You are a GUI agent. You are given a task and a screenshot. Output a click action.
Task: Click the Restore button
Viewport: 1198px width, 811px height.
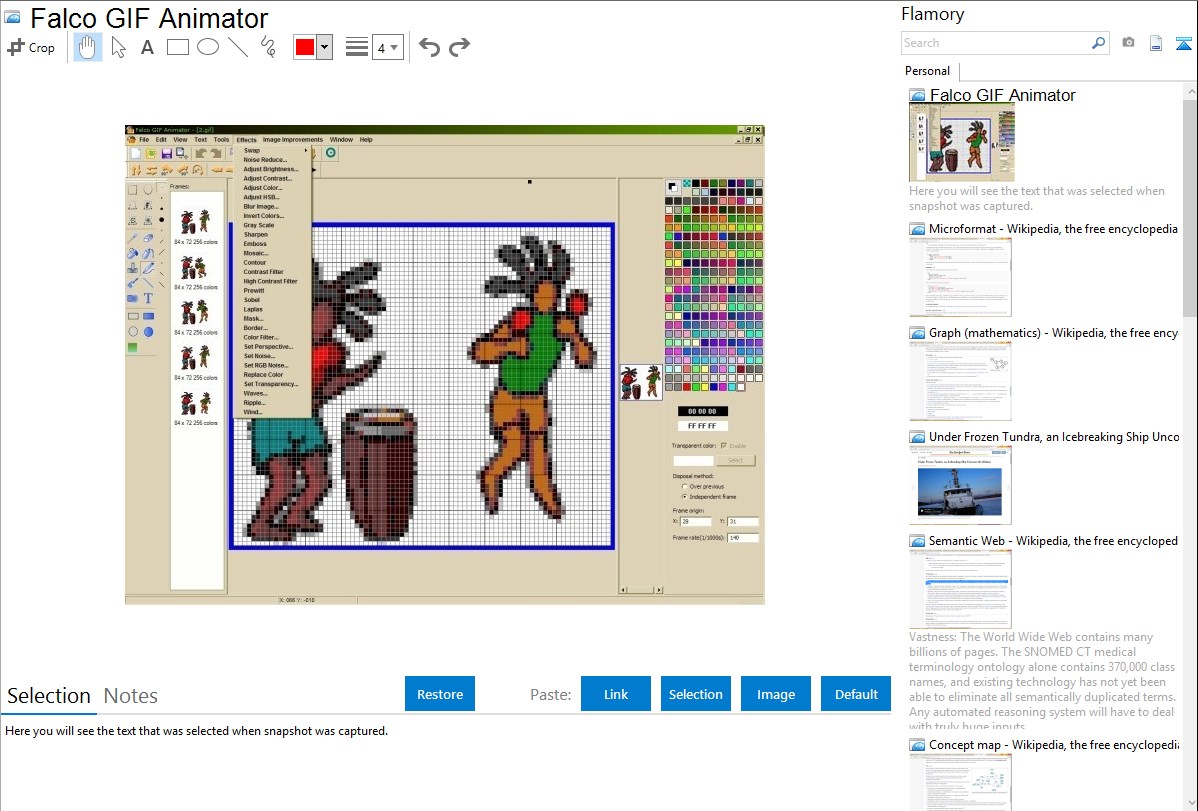pyautogui.click(x=440, y=694)
